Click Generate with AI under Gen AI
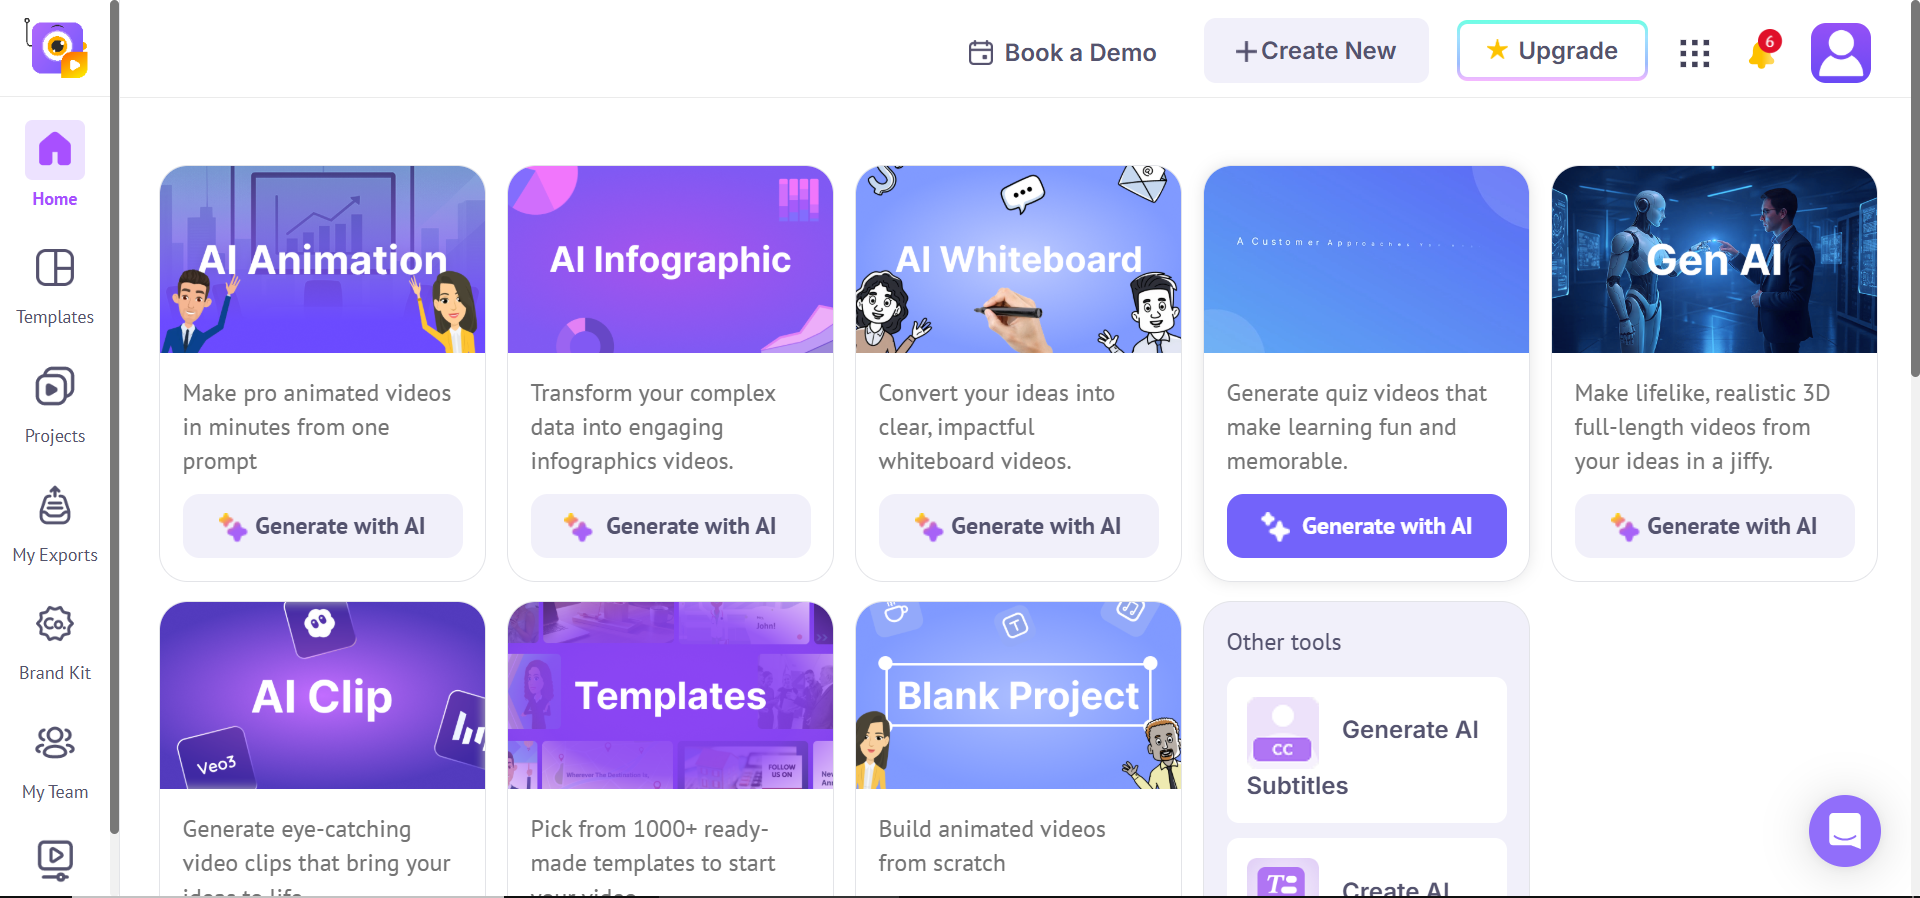The height and width of the screenshot is (898, 1920). (x=1715, y=526)
